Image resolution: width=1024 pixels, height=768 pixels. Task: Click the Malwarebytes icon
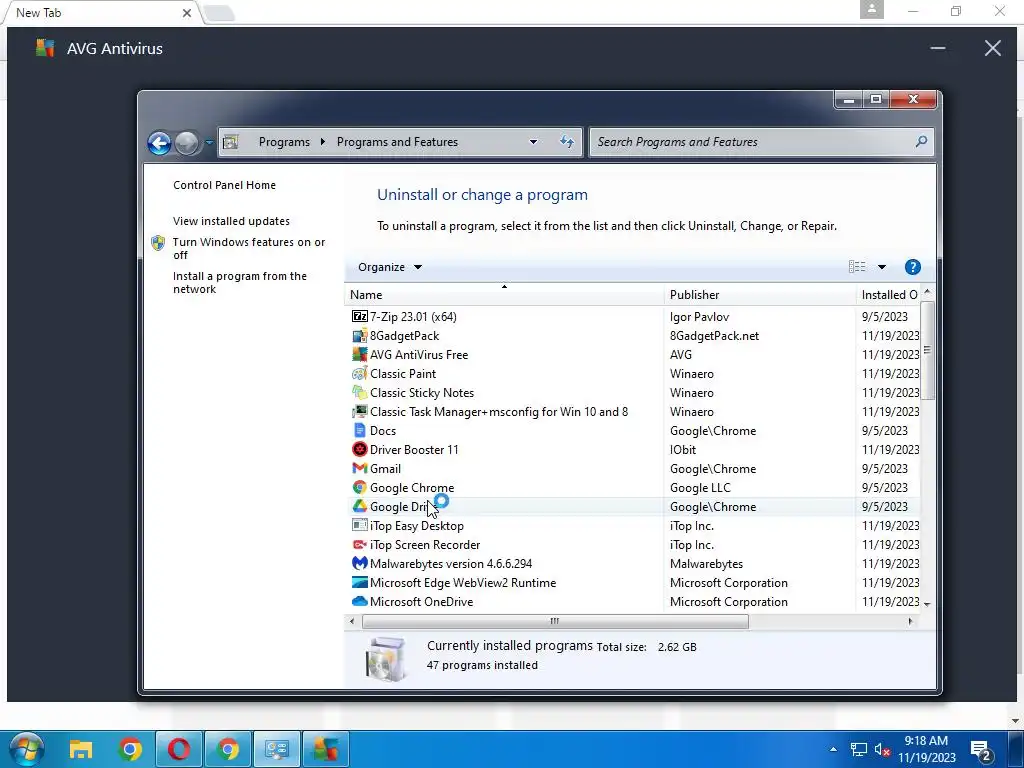(x=359, y=563)
